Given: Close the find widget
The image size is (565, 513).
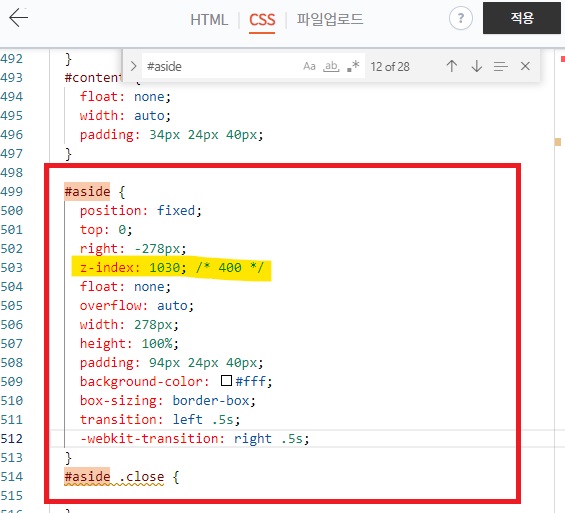Looking at the screenshot, I should pyautogui.click(x=525, y=66).
